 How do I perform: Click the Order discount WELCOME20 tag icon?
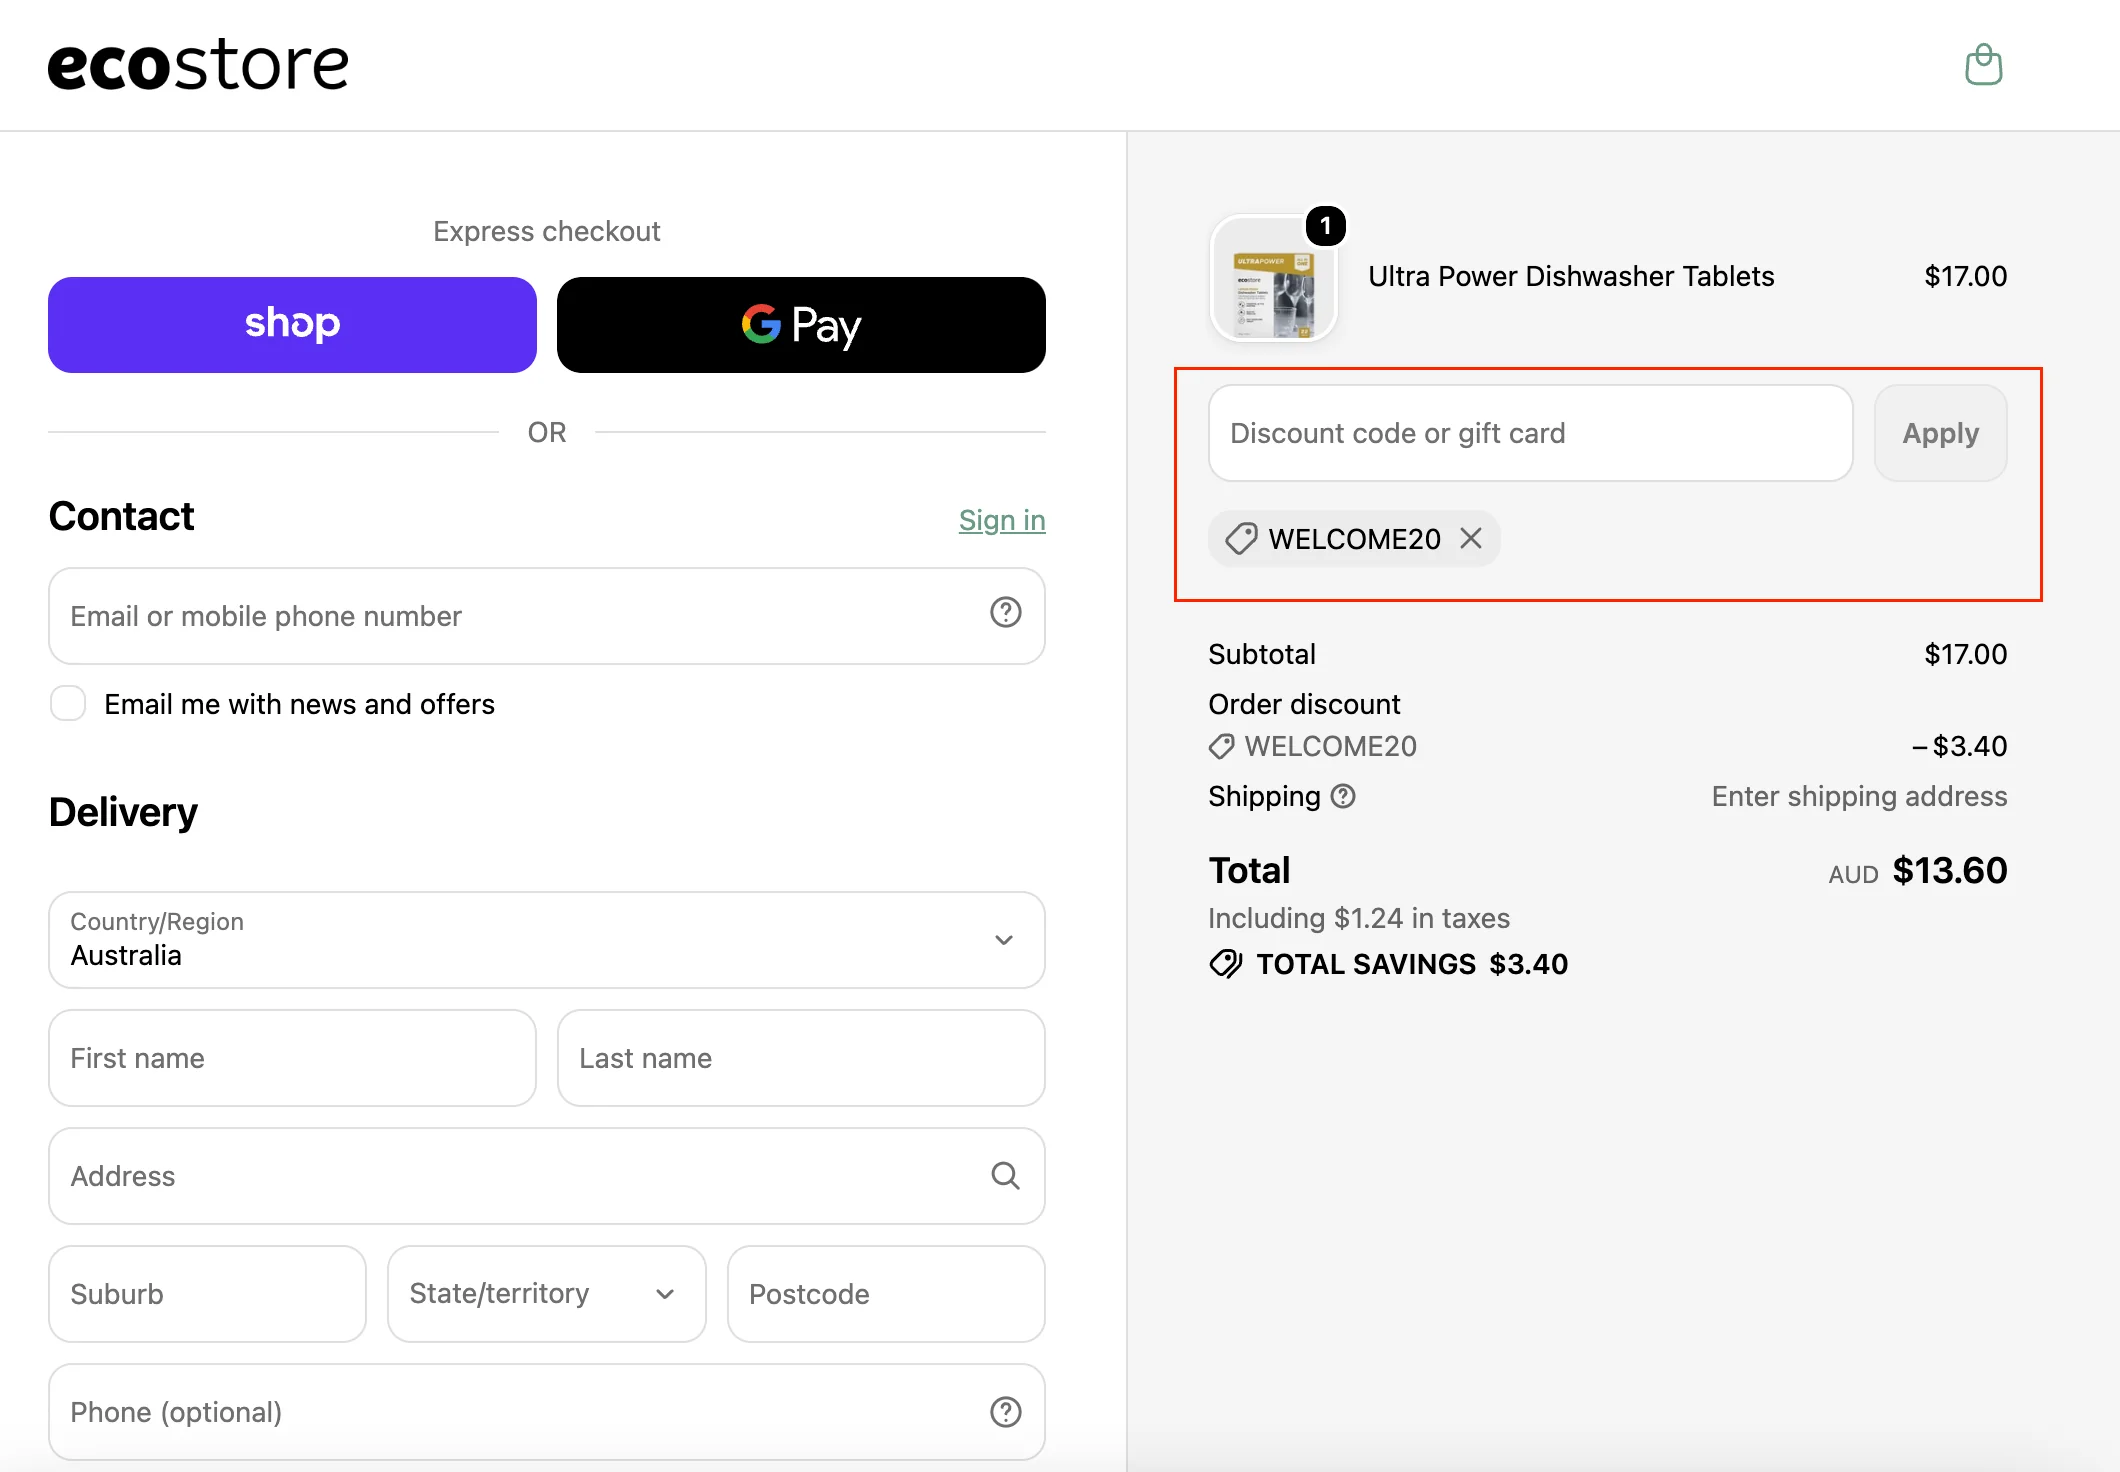1221,746
